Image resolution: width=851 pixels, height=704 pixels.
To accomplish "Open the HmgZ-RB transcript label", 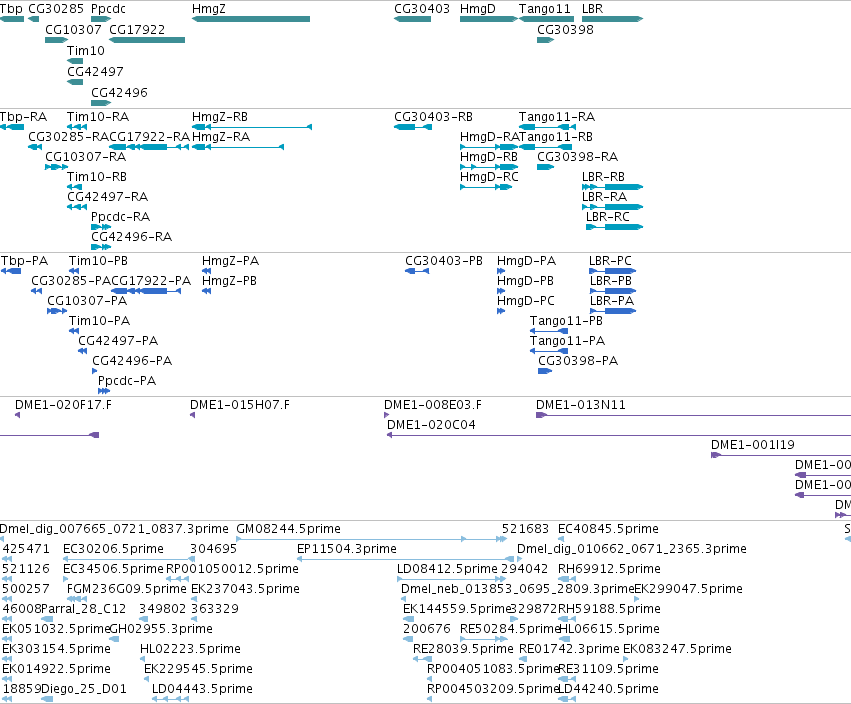I will pyautogui.click(x=220, y=117).
